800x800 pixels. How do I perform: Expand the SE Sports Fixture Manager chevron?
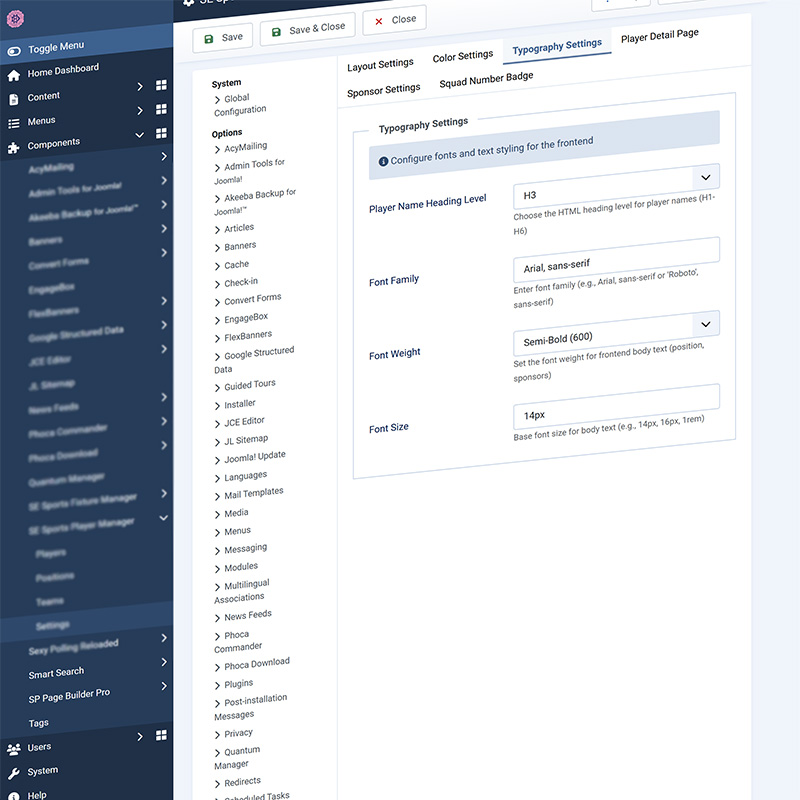click(x=166, y=494)
